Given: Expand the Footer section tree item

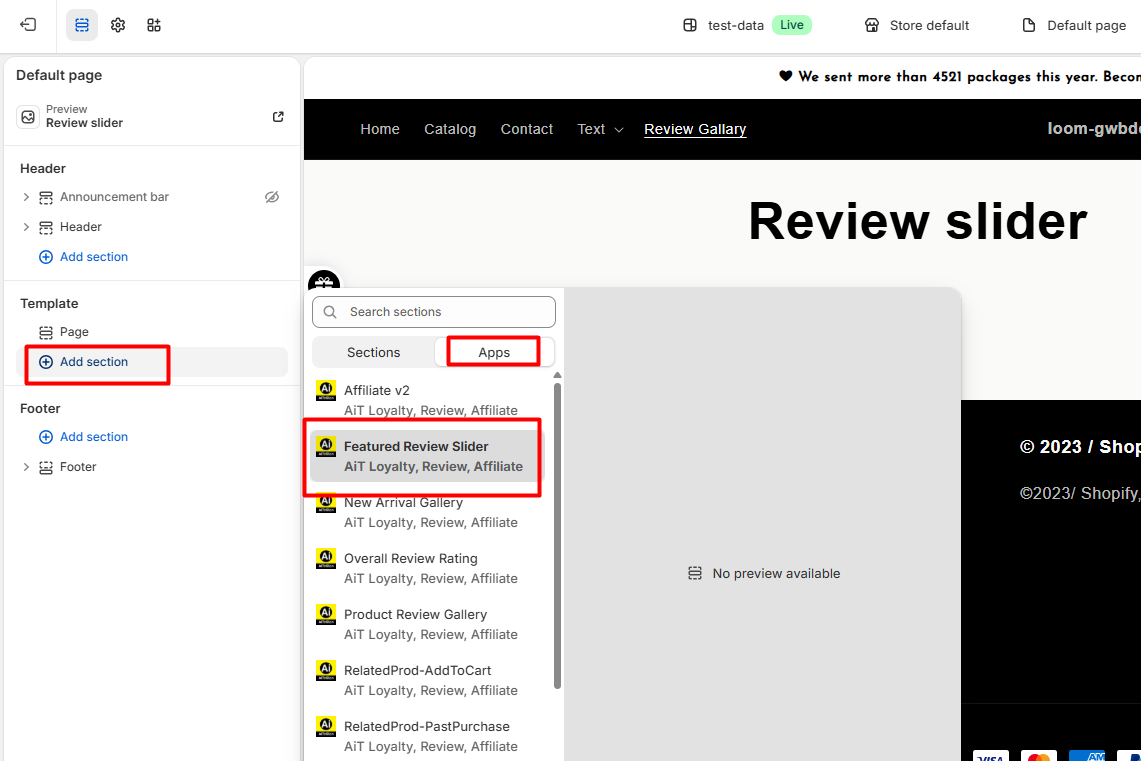Looking at the screenshot, I should click(26, 467).
